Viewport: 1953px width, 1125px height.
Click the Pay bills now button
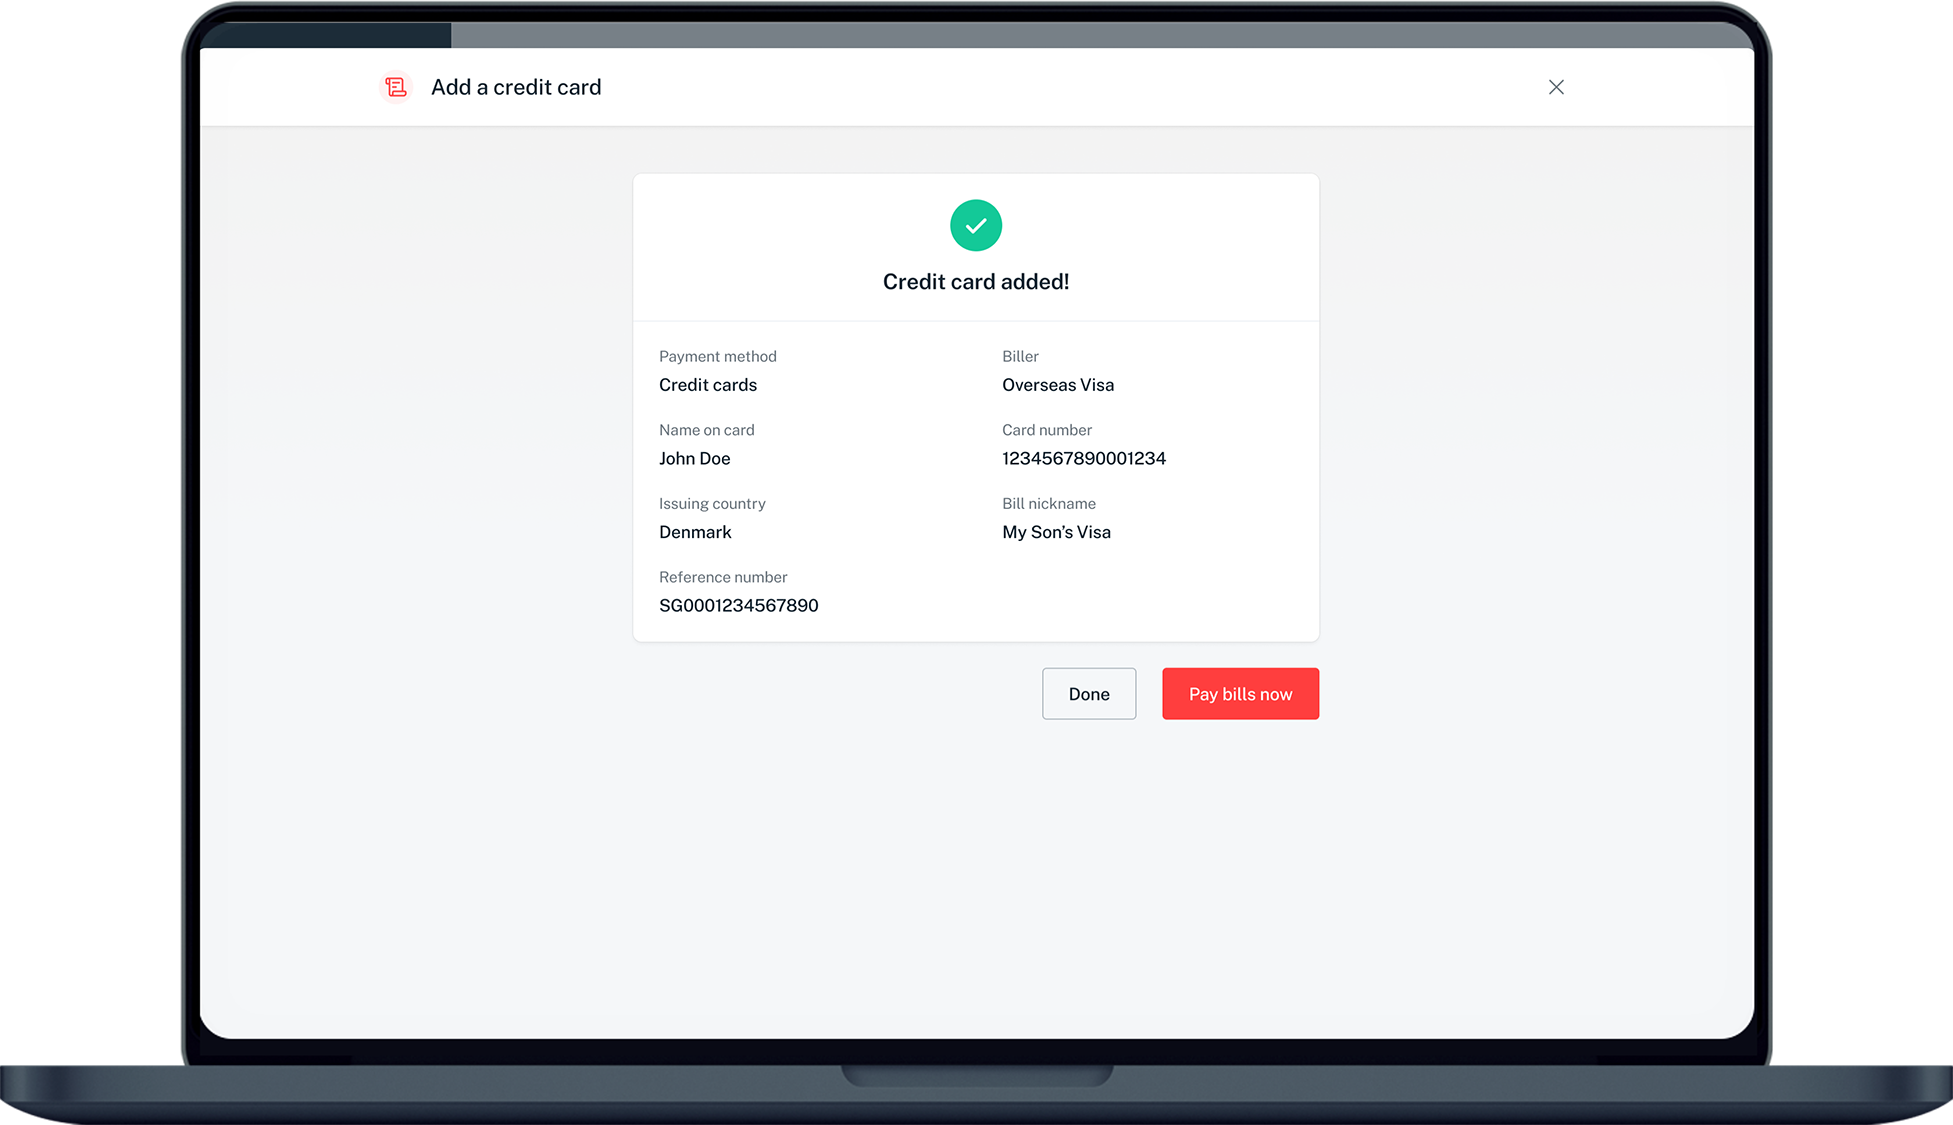pyautogui.click(x=1240, y=694)
